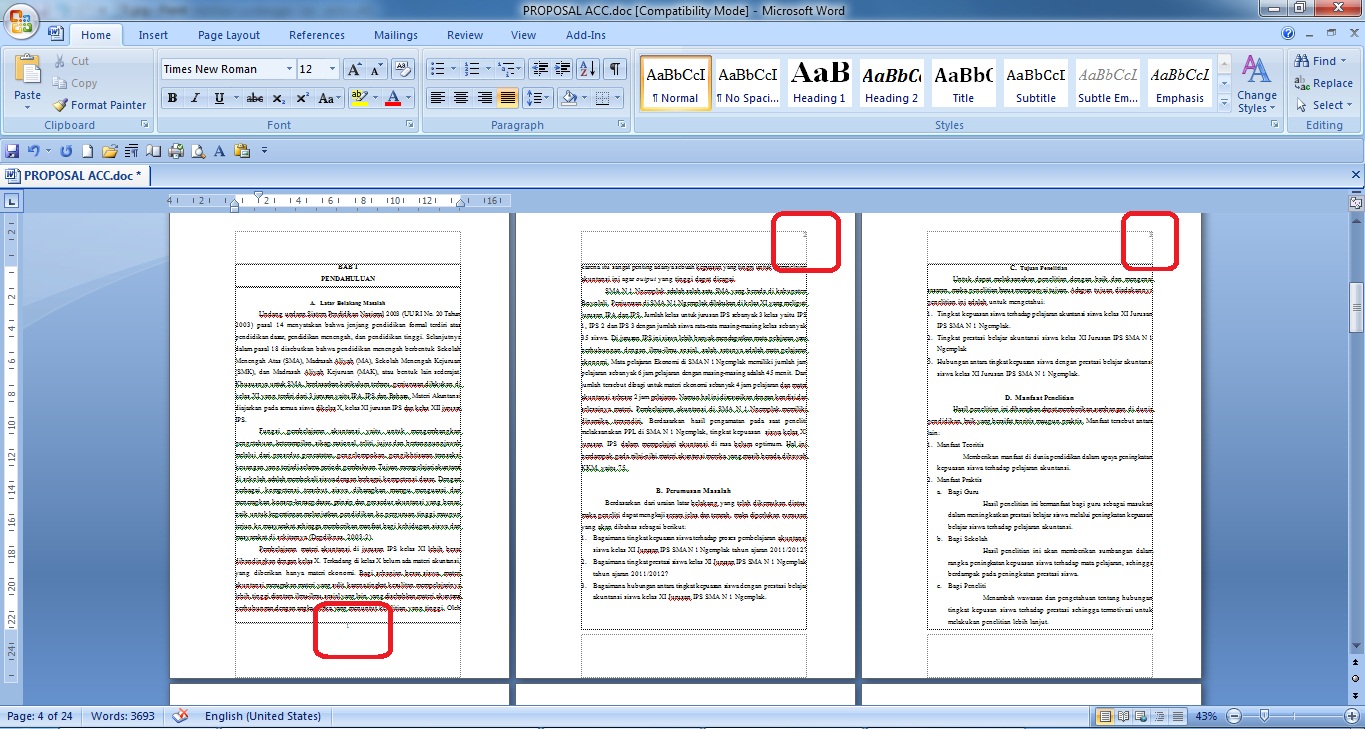Viewport: 1365px width, 729px height.
Task: Open the round Office button menu
Action: (21, 19)
